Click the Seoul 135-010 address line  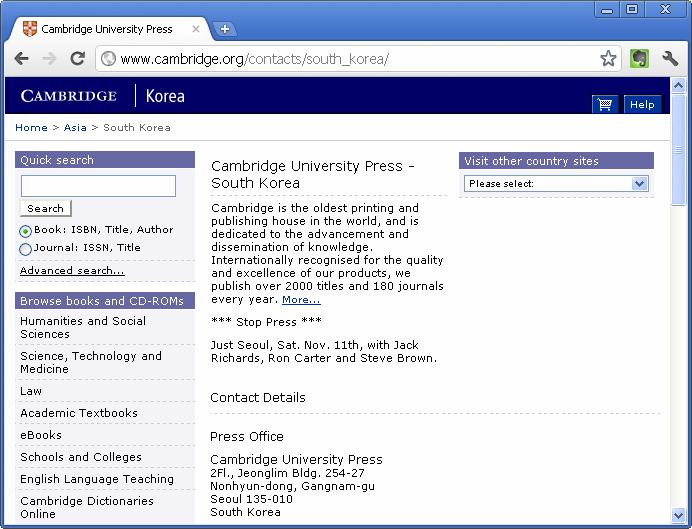(251, 499)
